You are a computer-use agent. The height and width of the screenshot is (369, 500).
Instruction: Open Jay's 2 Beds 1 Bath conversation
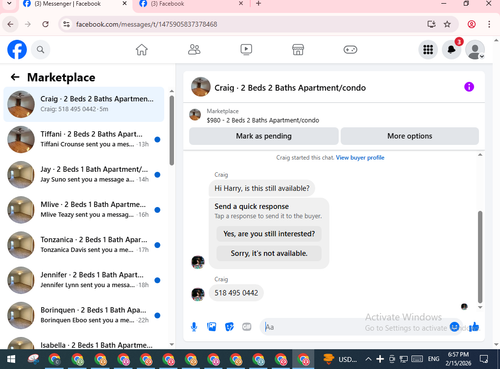[x=84, y=175]
